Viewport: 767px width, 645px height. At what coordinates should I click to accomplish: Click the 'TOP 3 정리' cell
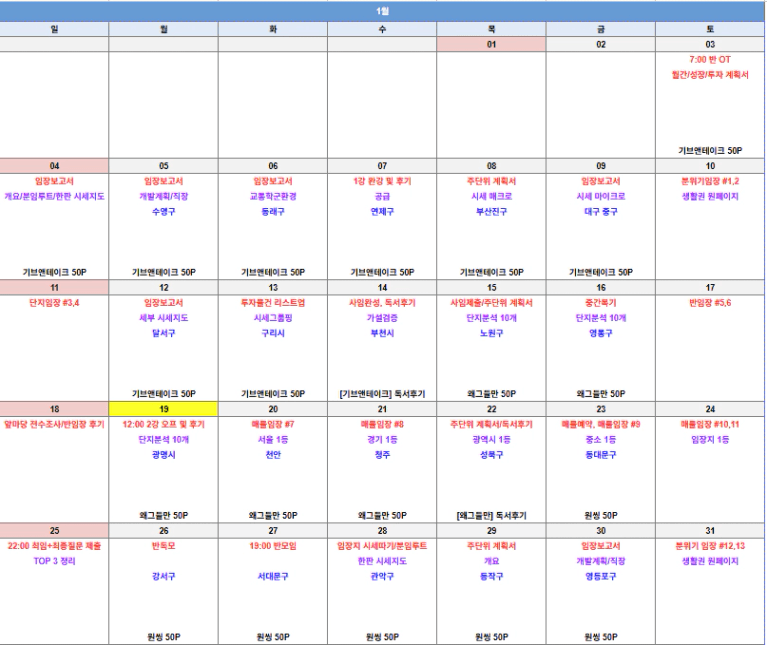point(54,561)
